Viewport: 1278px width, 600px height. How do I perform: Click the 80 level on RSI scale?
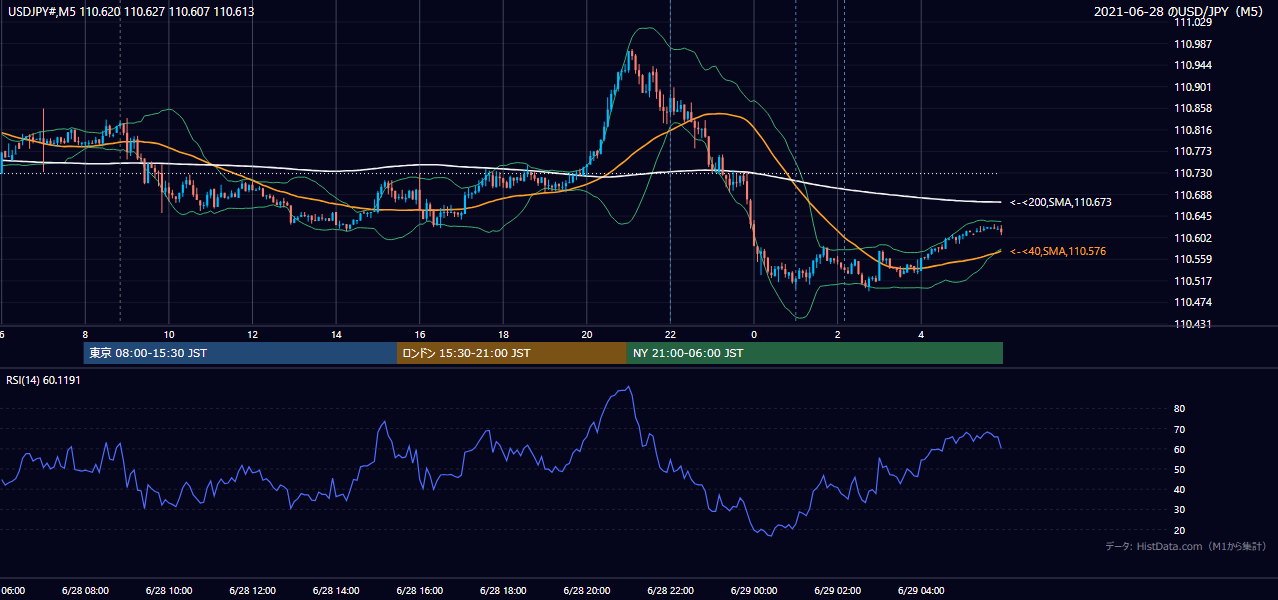(x=1180, y=409)
